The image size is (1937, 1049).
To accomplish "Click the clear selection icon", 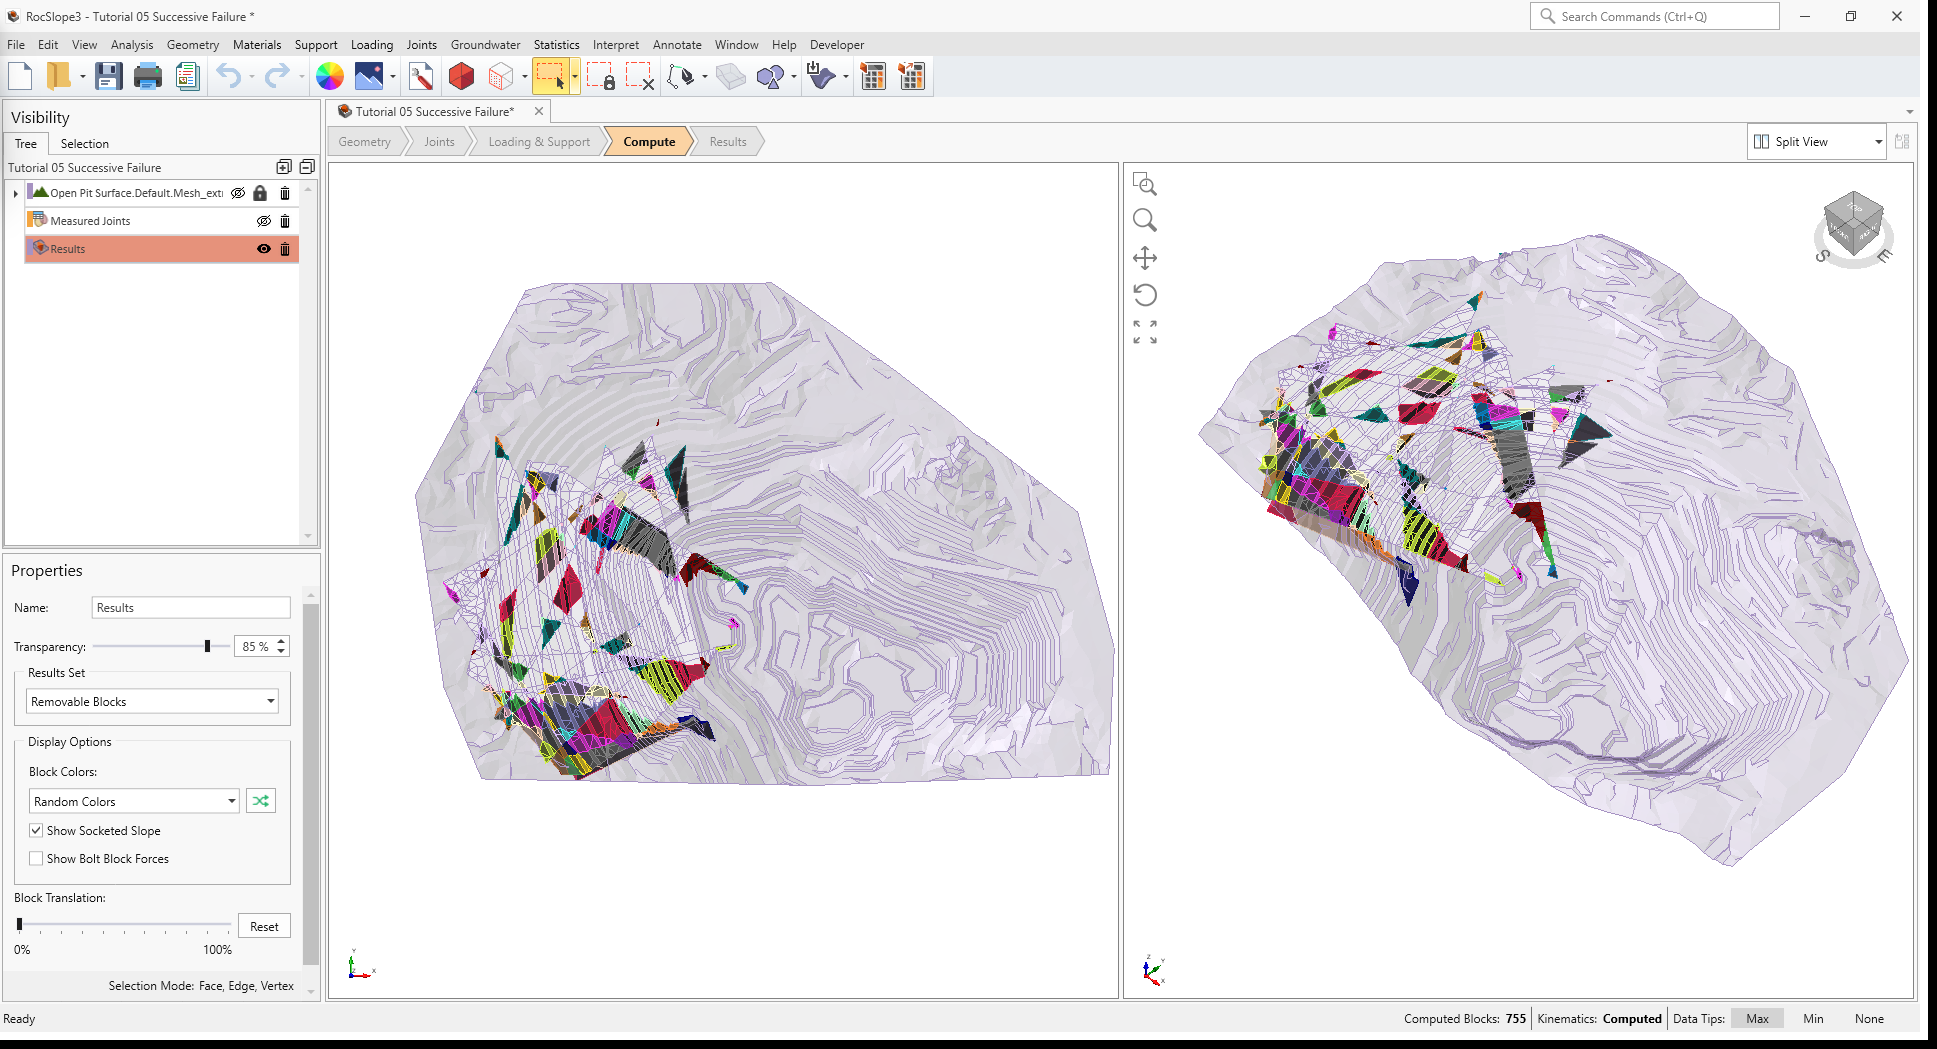I will coord(640,76).
